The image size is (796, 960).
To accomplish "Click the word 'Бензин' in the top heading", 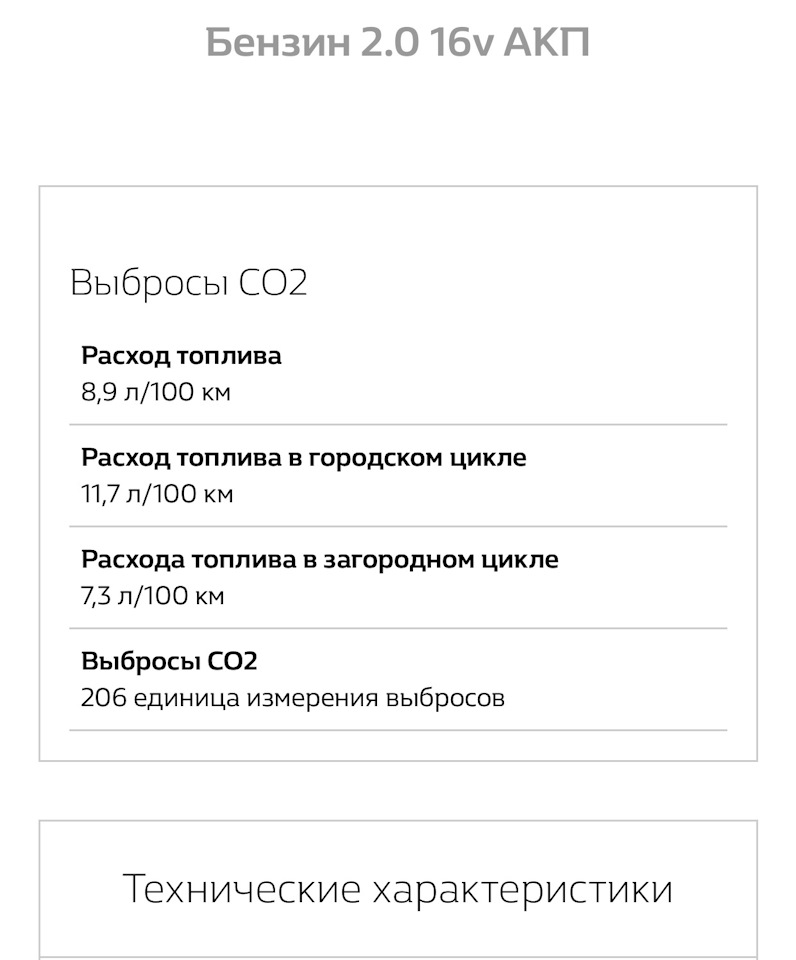I will pos(277,44).
